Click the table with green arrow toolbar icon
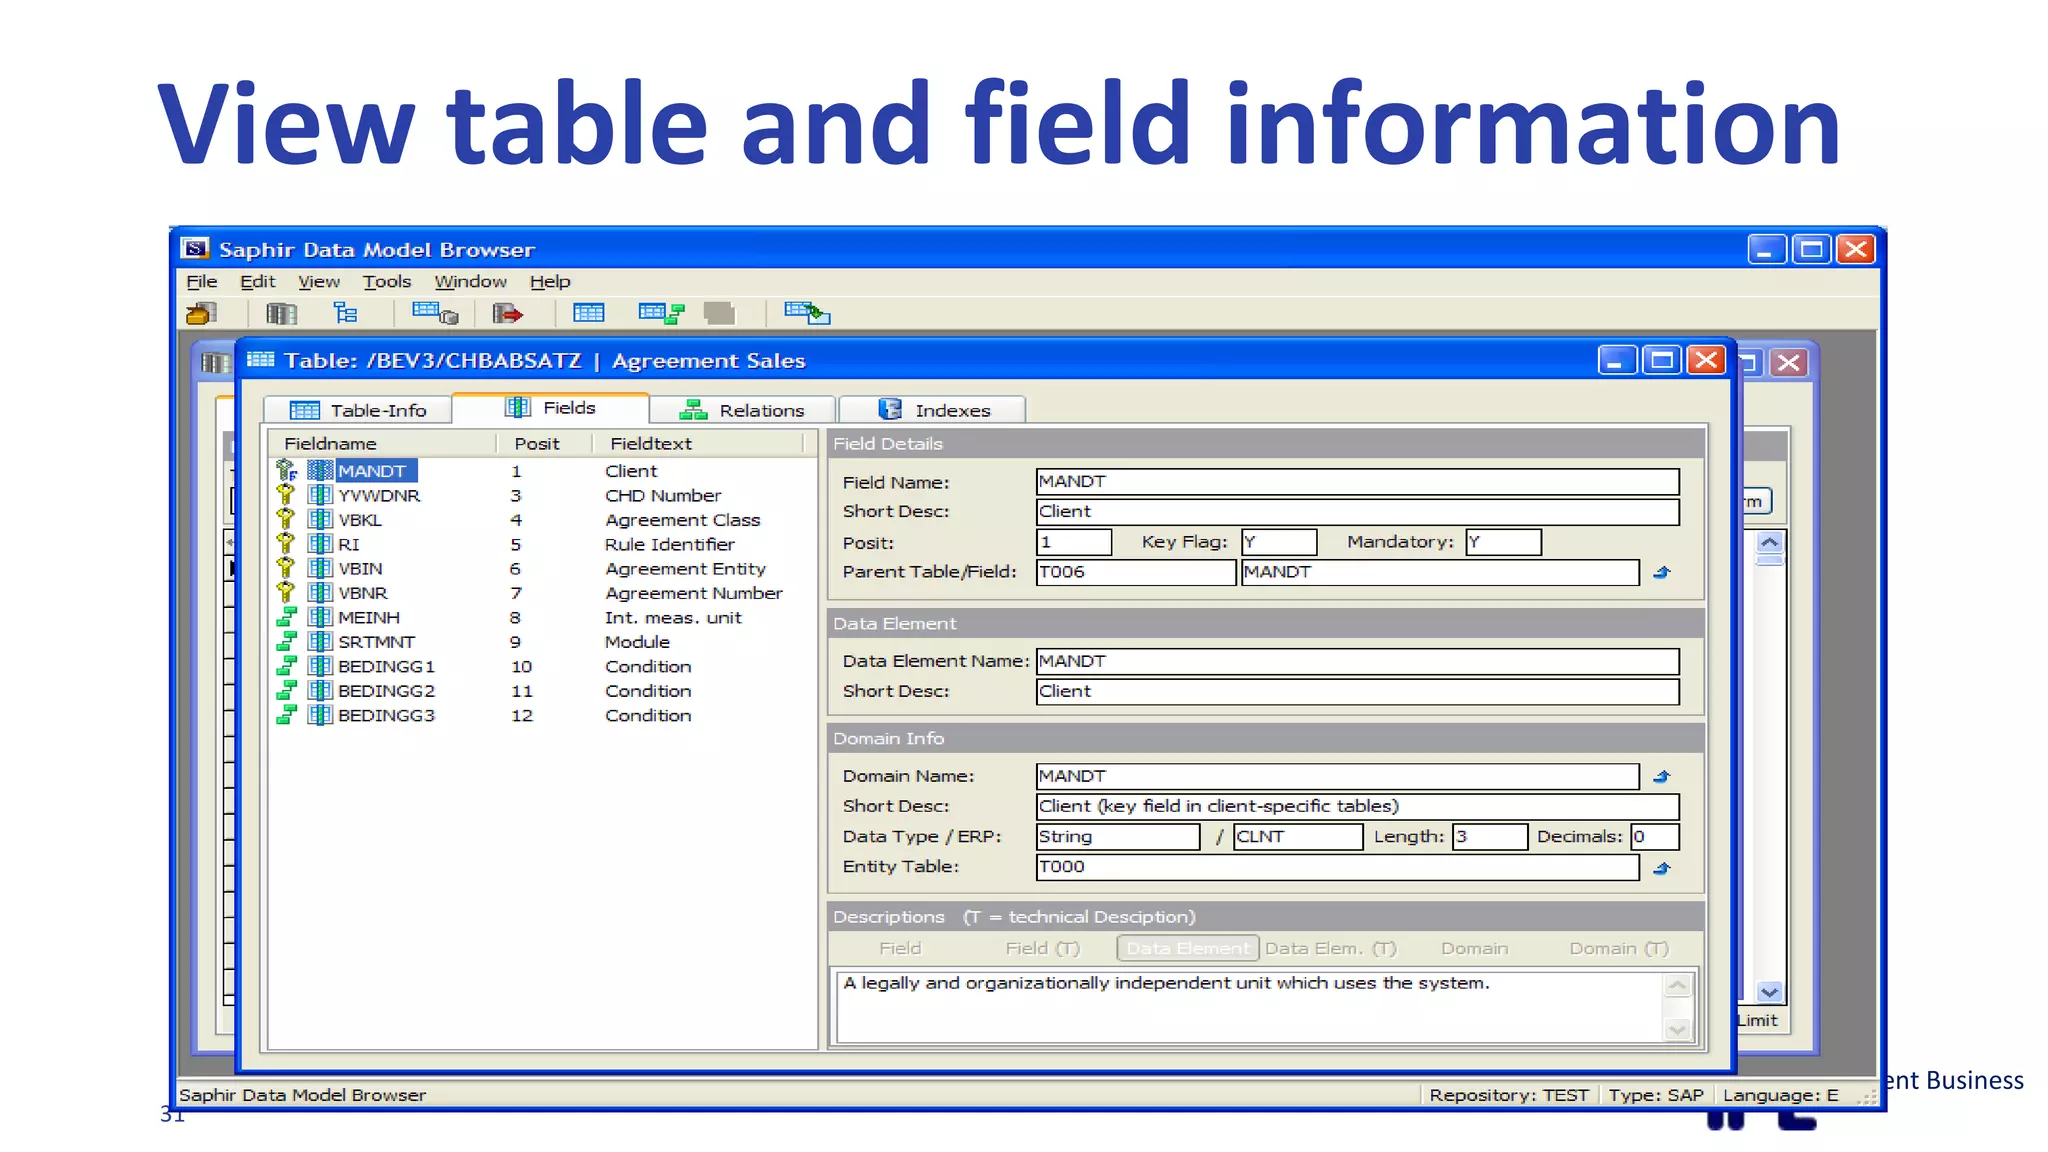Screen dimensions: 2048x1152 click(807, 314)
